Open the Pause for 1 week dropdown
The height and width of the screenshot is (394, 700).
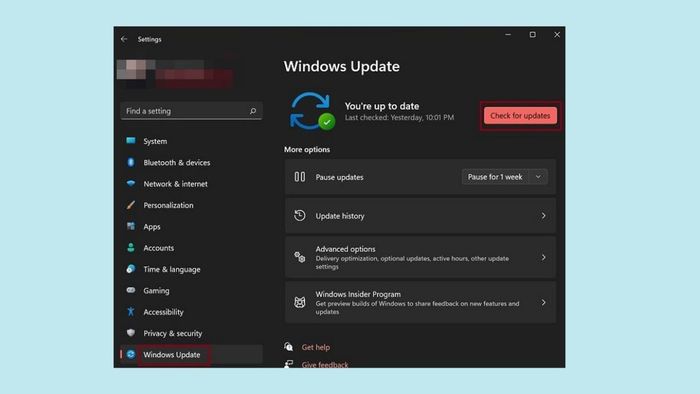click(504, 177)
